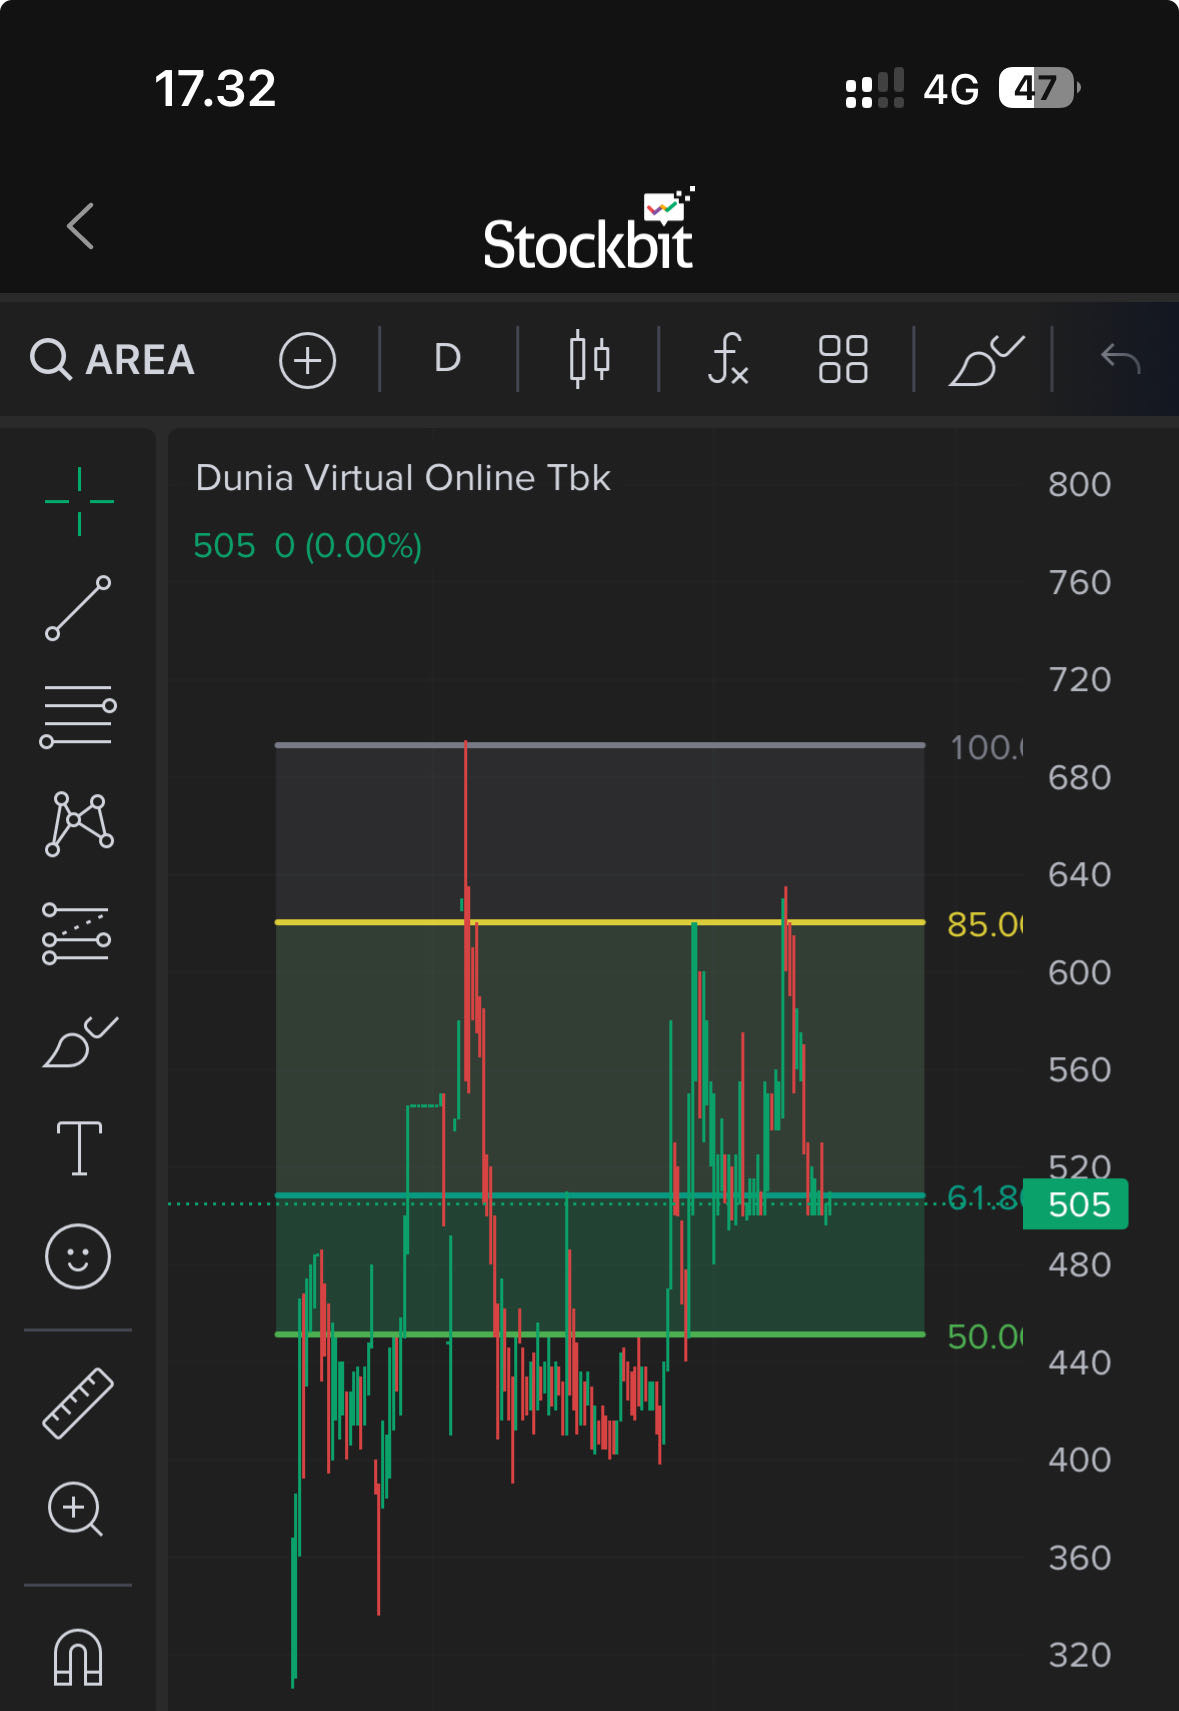The image size is (1179, 1711).
Task: Open the fx indicators menu
Action: pos(727,359)
